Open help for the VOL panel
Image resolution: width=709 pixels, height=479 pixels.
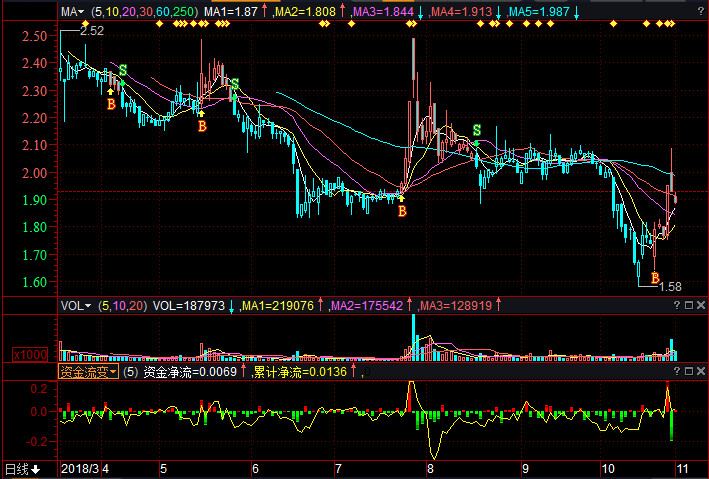pyautogui.click(x=677, y=305)
